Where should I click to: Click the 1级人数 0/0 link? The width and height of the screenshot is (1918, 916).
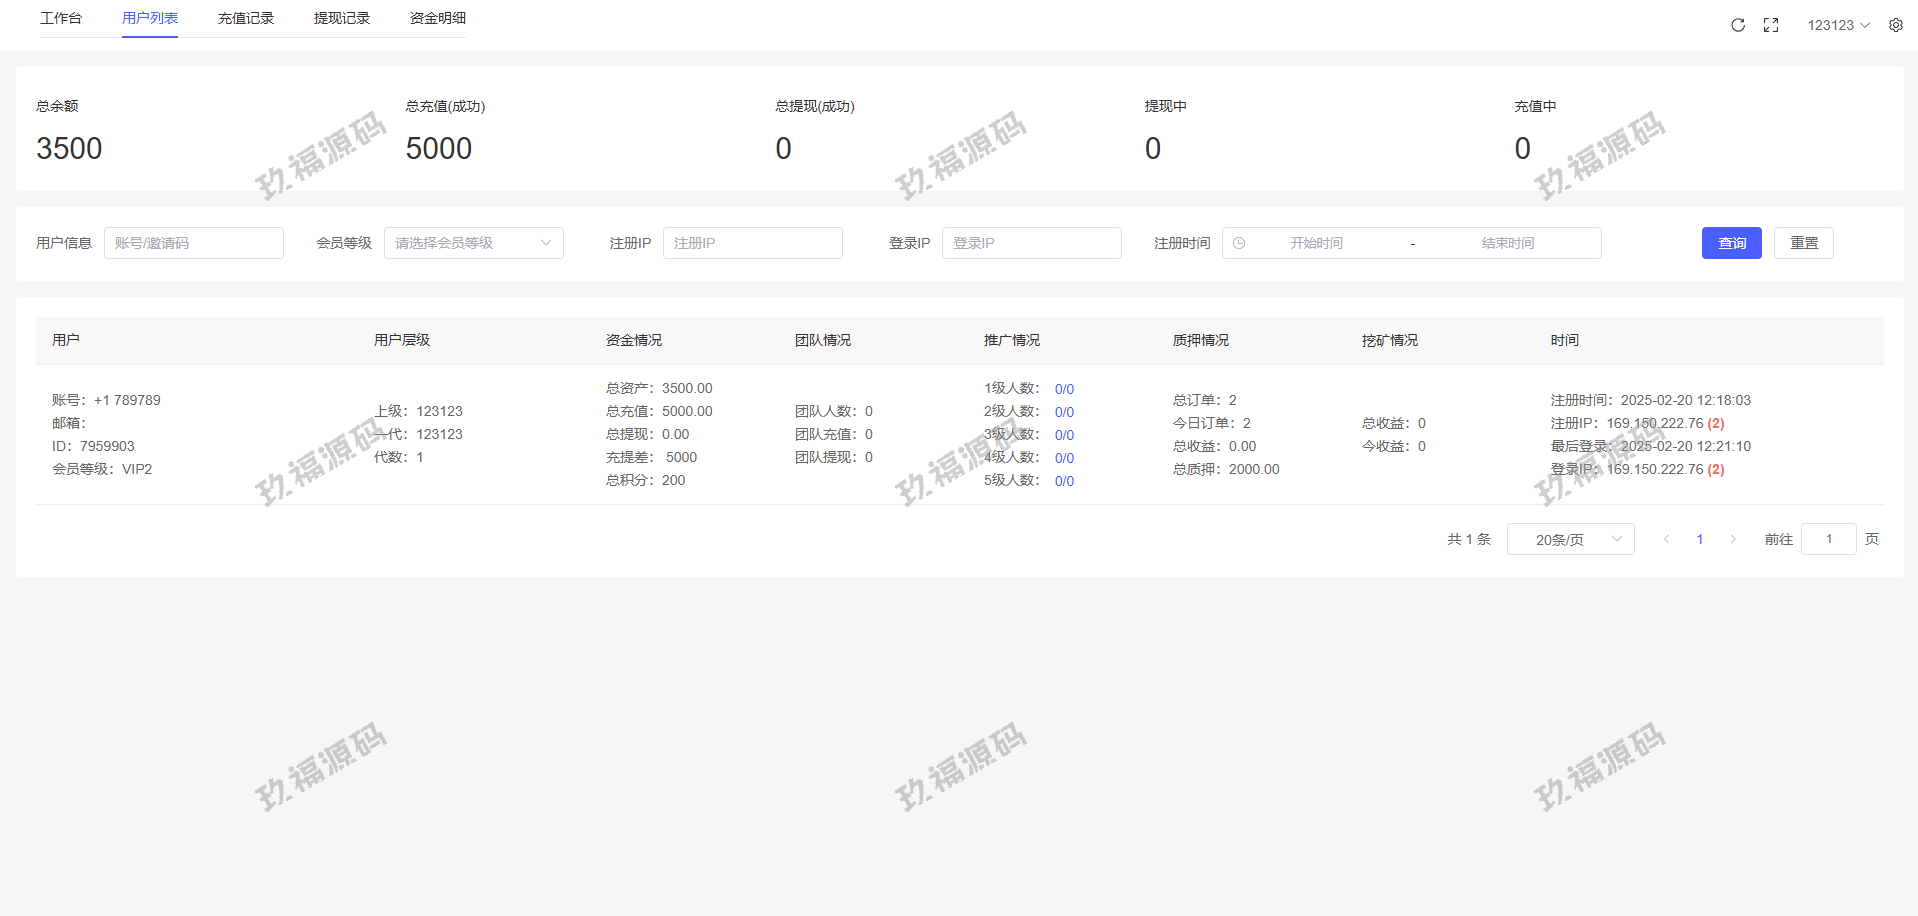tap(1064, 389)
